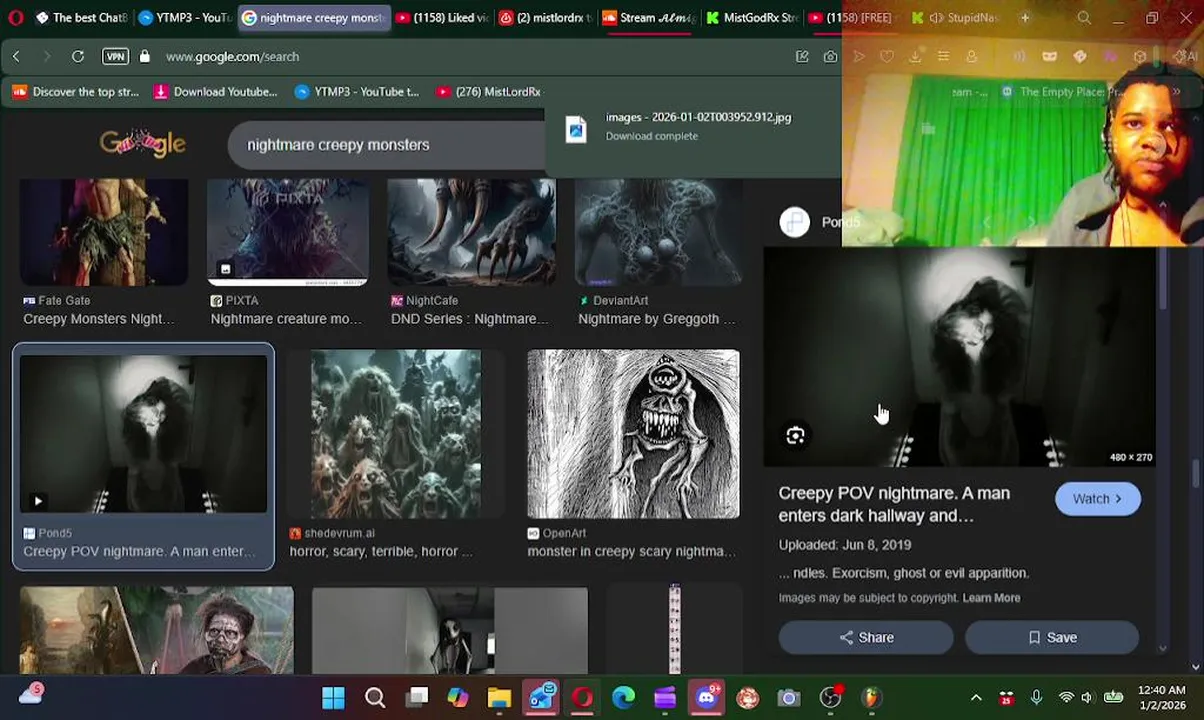Image resolution: width=1204 pixels, height=720 pixels.
Task: Toggle the VPN badge in the address bar
Action: coord(115,57)
